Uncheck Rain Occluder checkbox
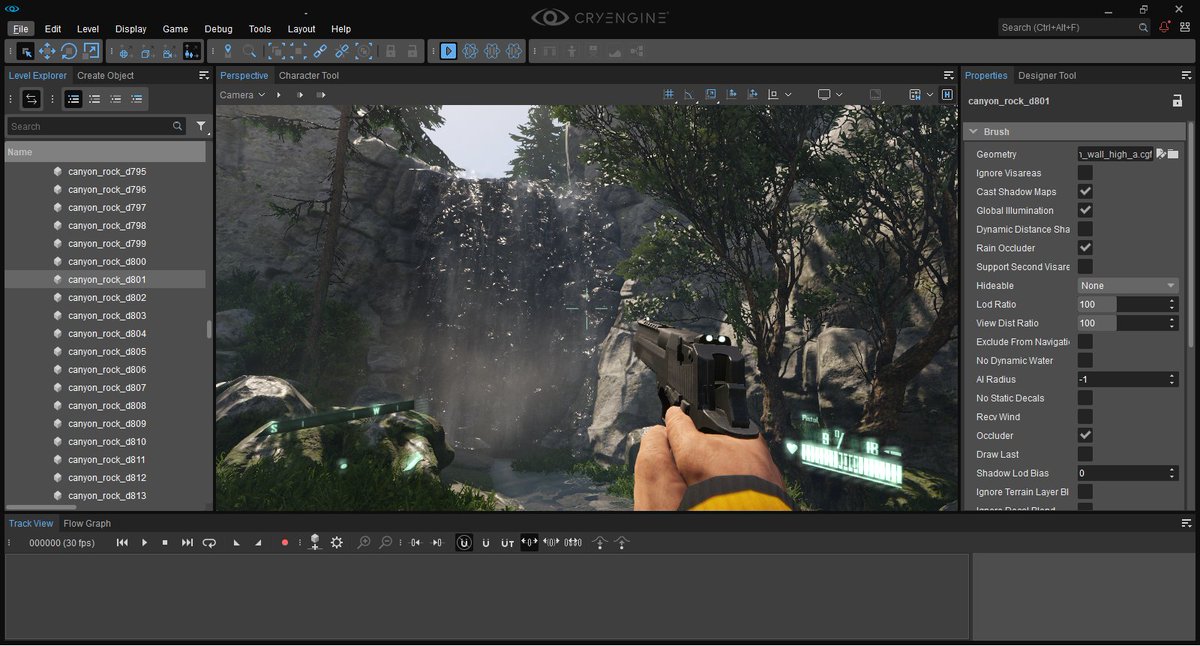 (1085, 248)
